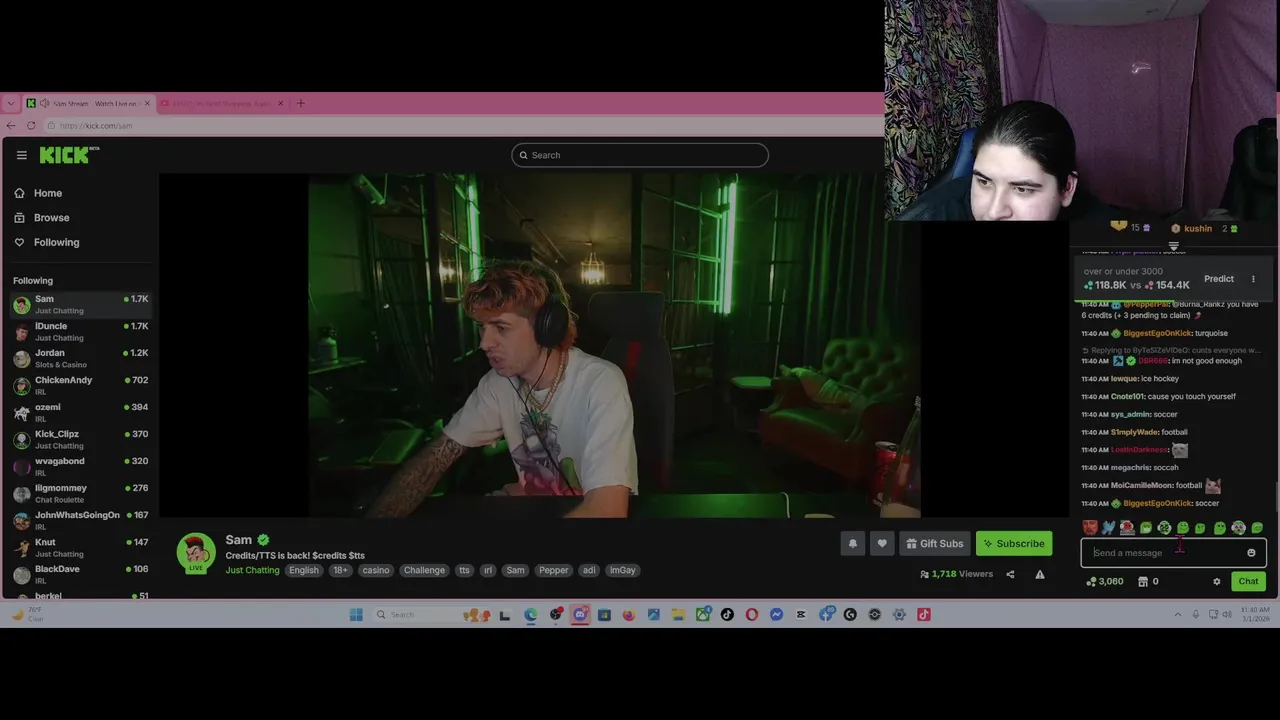Click BiggestEgoOnKick username saying turquoise

tap(1157, 333)
